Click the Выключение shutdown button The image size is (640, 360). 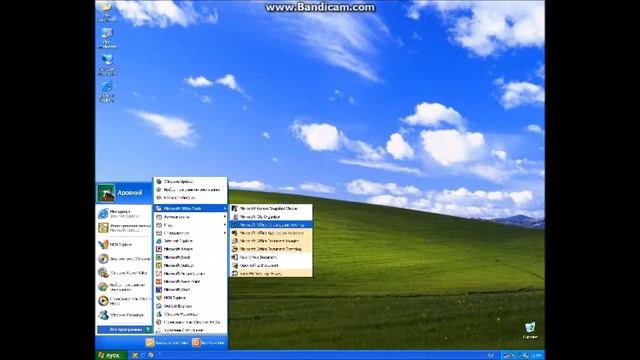point(208,343)
